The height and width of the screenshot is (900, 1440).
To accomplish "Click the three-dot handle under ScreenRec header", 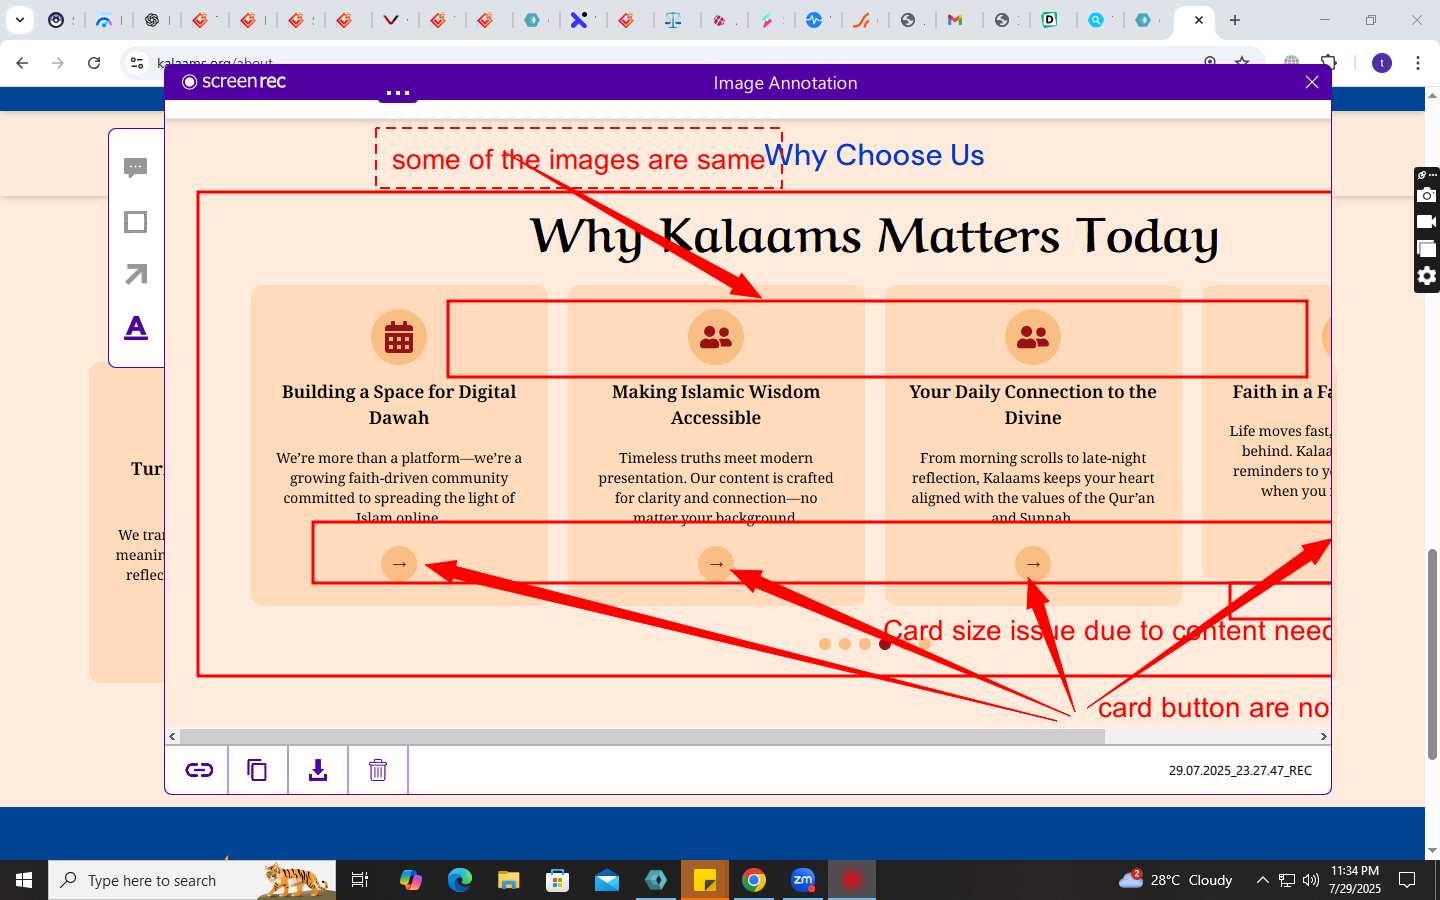I will [x=398, y=93].
